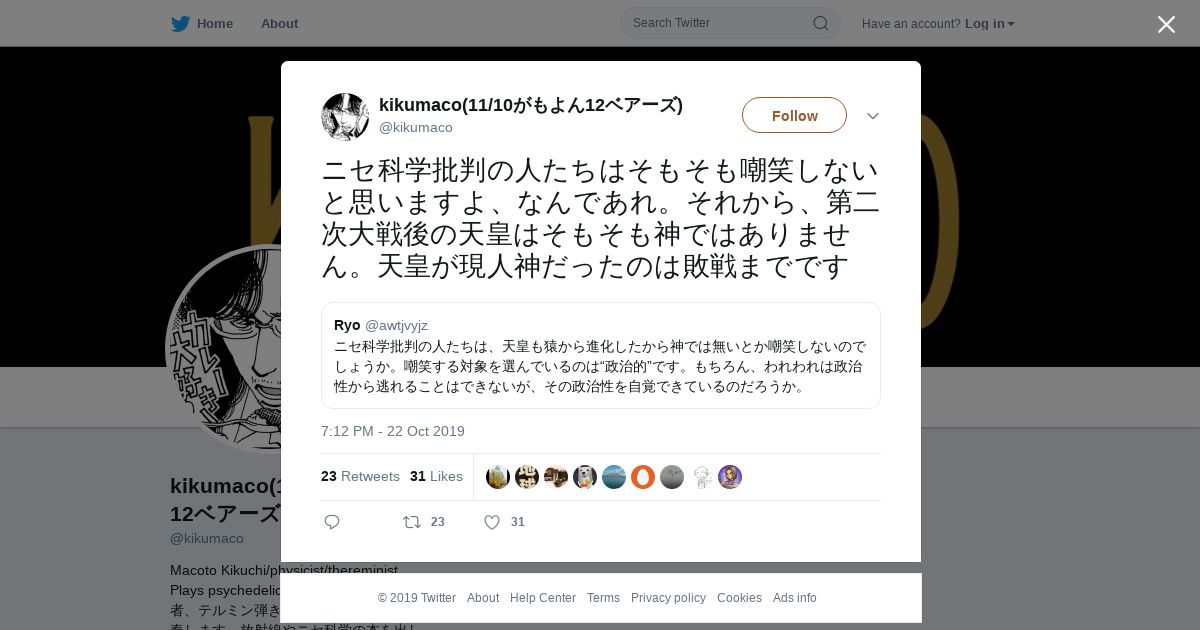Open the Privacy policy footer link

(x=668, y=598)
